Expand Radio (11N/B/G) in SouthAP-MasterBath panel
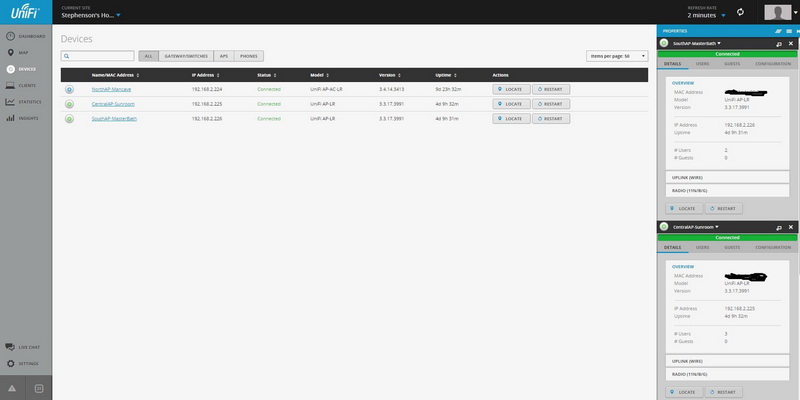Image resolution: width=800 pixels, height=400 pixels. click(x=728, y=190)
